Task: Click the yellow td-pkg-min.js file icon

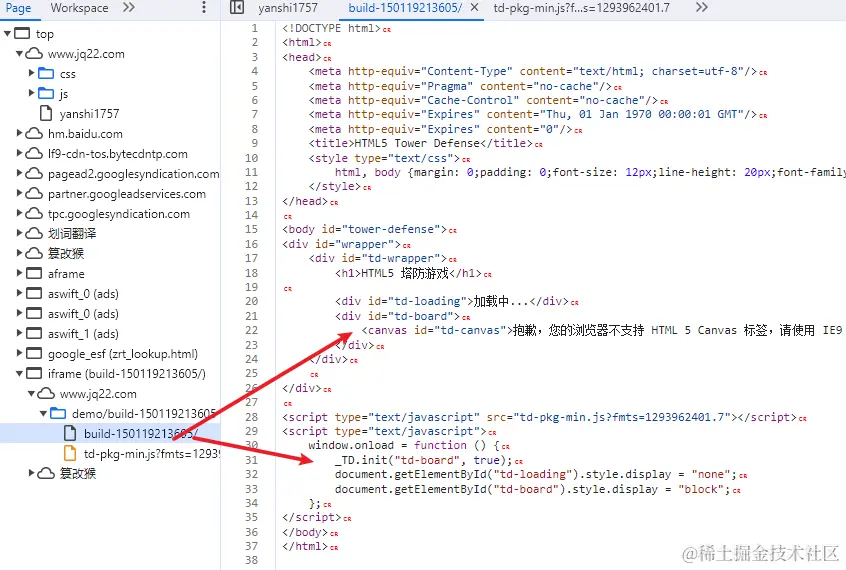Action: 70,453
